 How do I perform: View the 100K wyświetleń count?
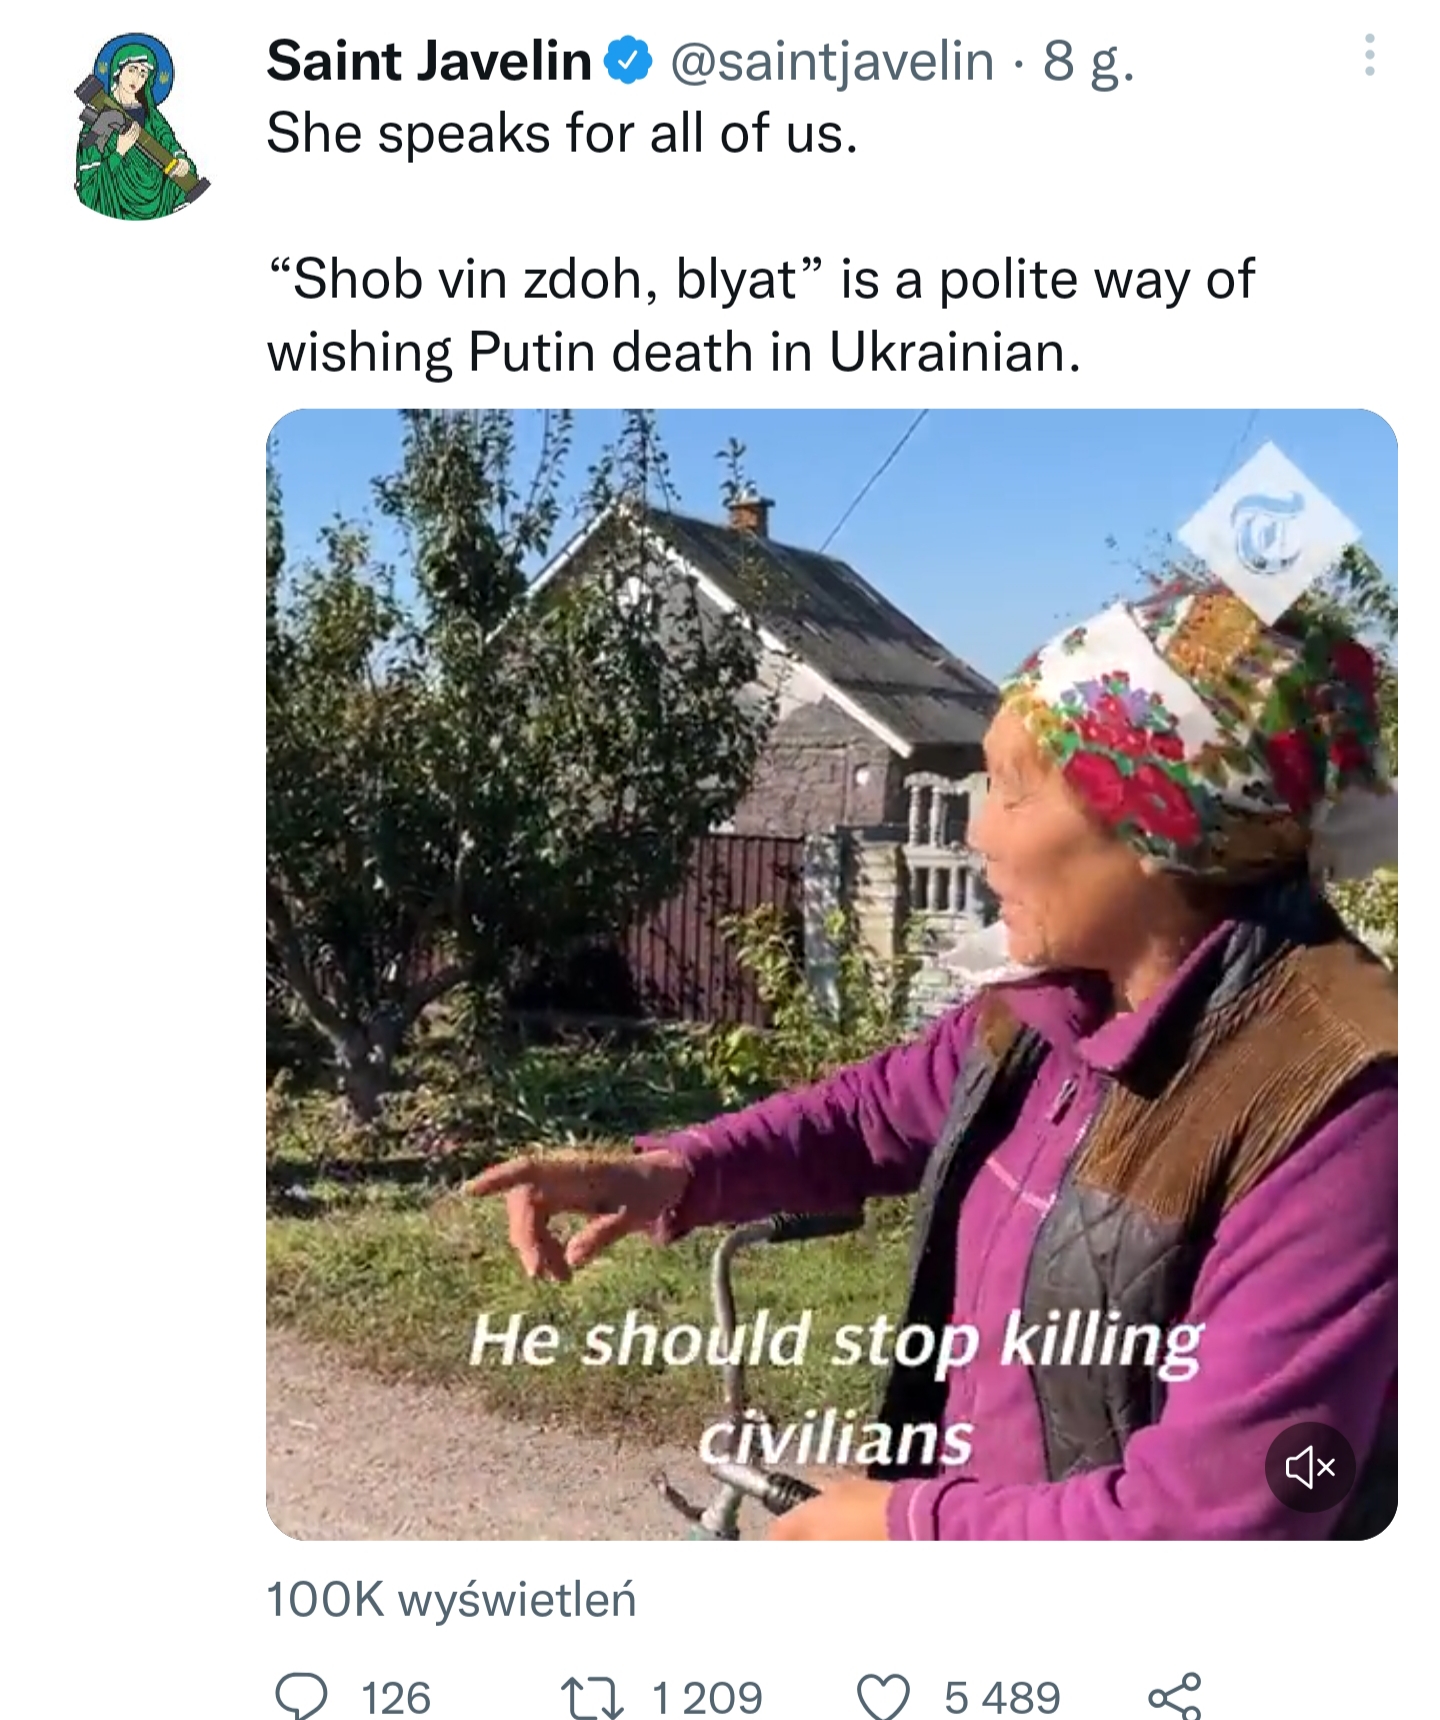tap(451, 1598)
